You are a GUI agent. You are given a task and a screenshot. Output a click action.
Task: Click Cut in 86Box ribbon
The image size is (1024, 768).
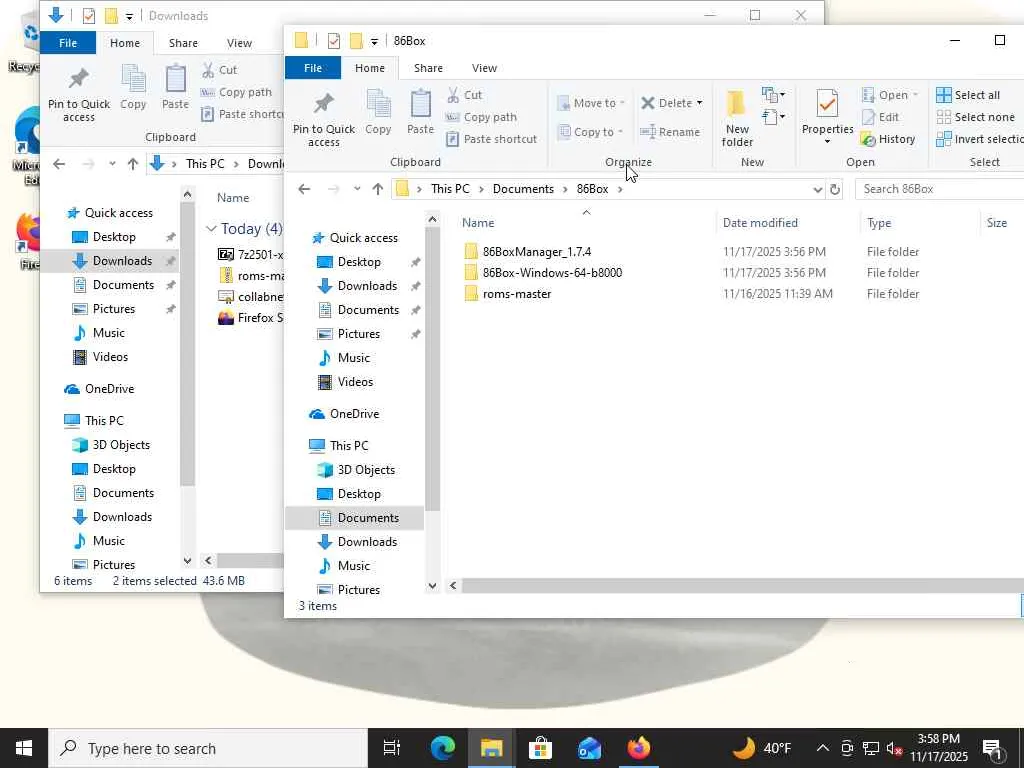tap(464, 95)
